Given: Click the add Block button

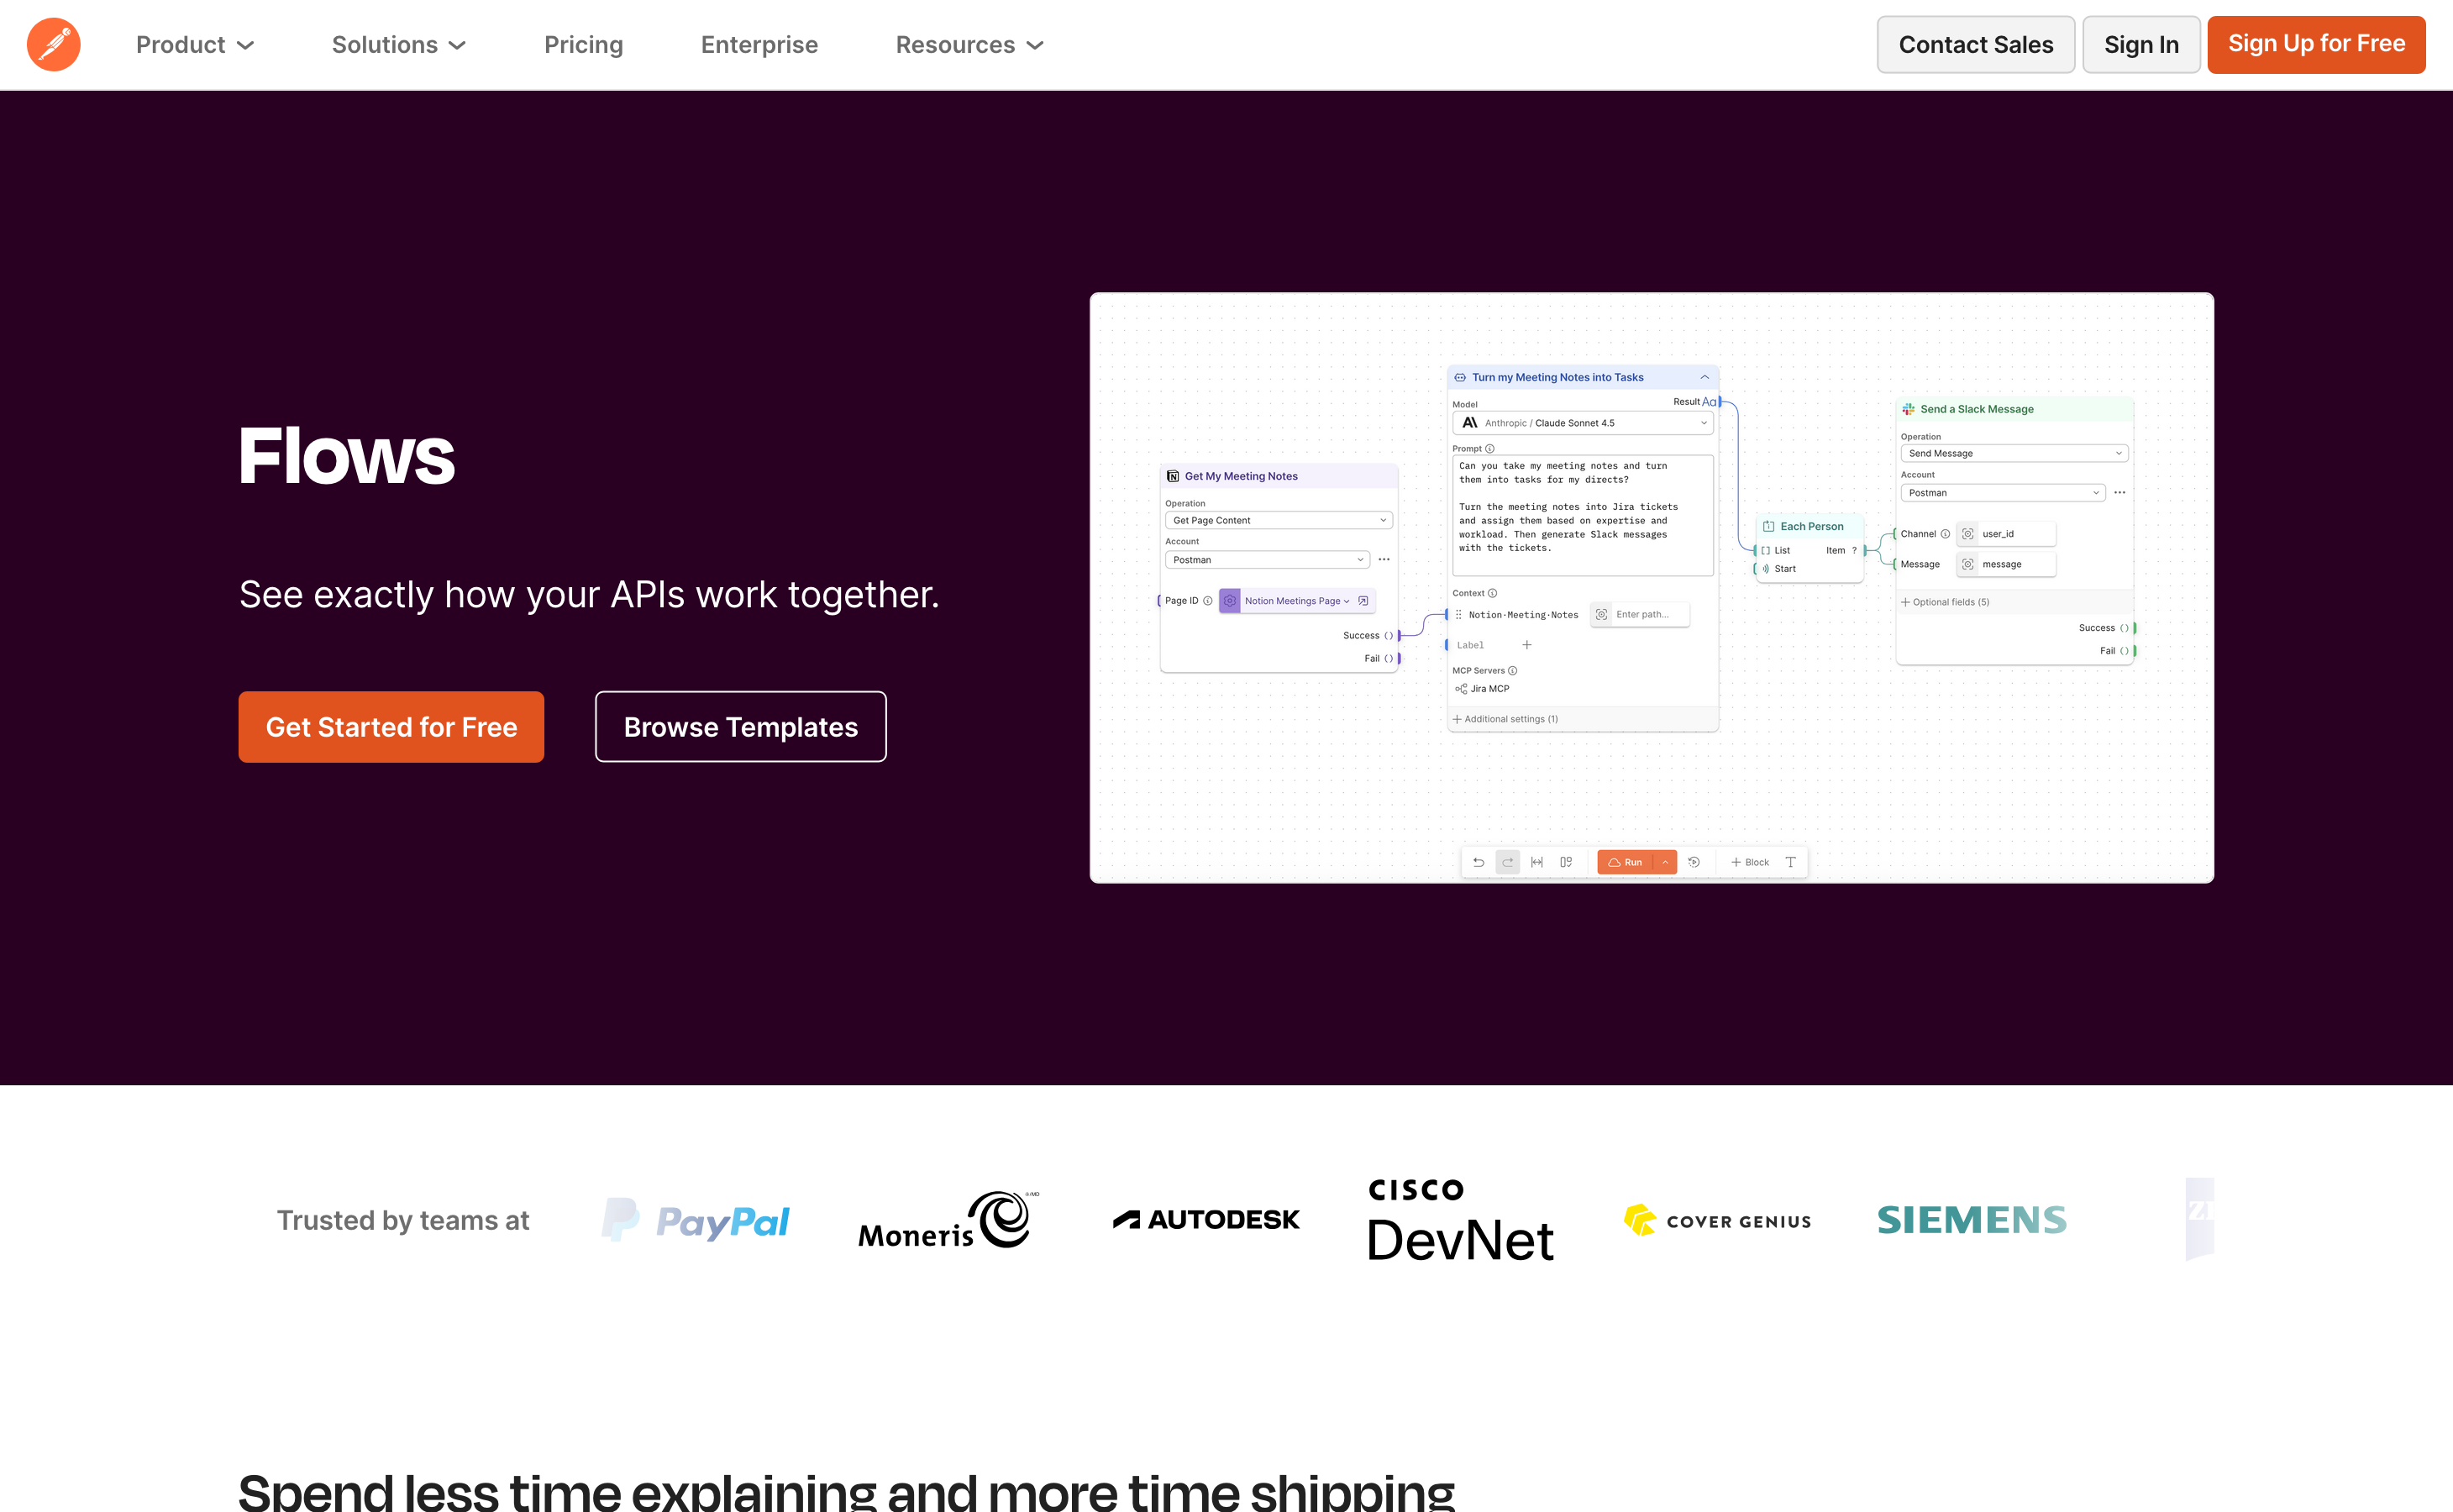Looking at the screenshot, I should click(1750, 862).
